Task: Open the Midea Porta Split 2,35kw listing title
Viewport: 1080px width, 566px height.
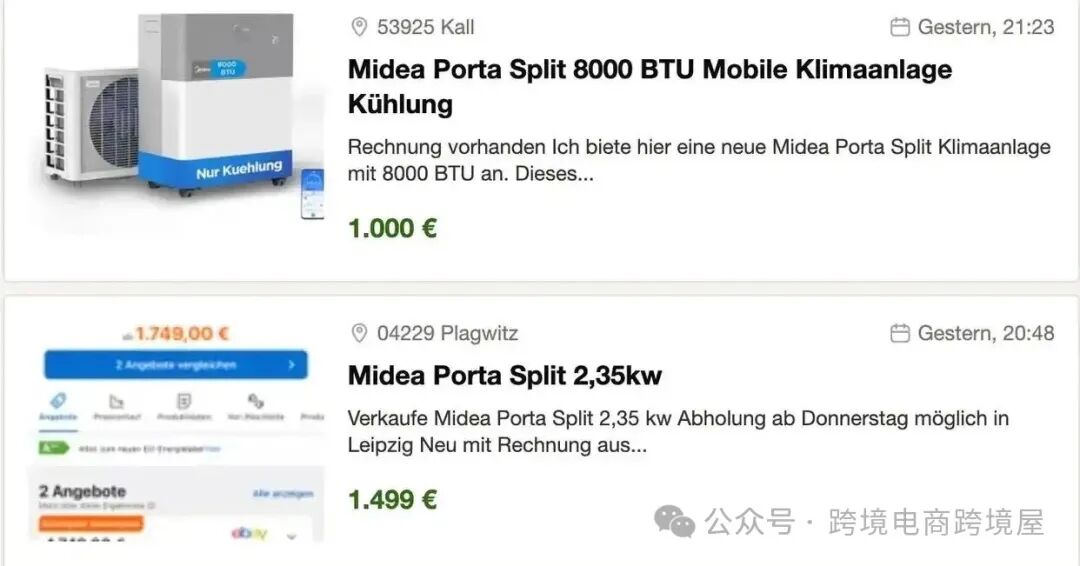Action: (x=504, y=375)
